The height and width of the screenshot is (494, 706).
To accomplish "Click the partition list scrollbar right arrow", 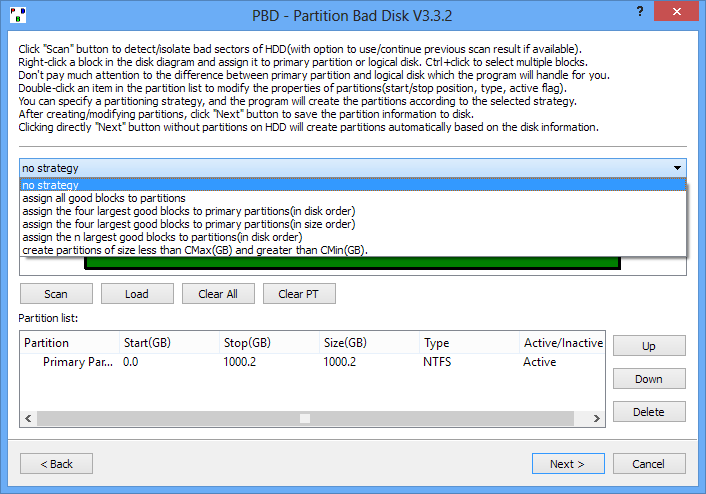I will pyautogui.click(x=597, y=418).
